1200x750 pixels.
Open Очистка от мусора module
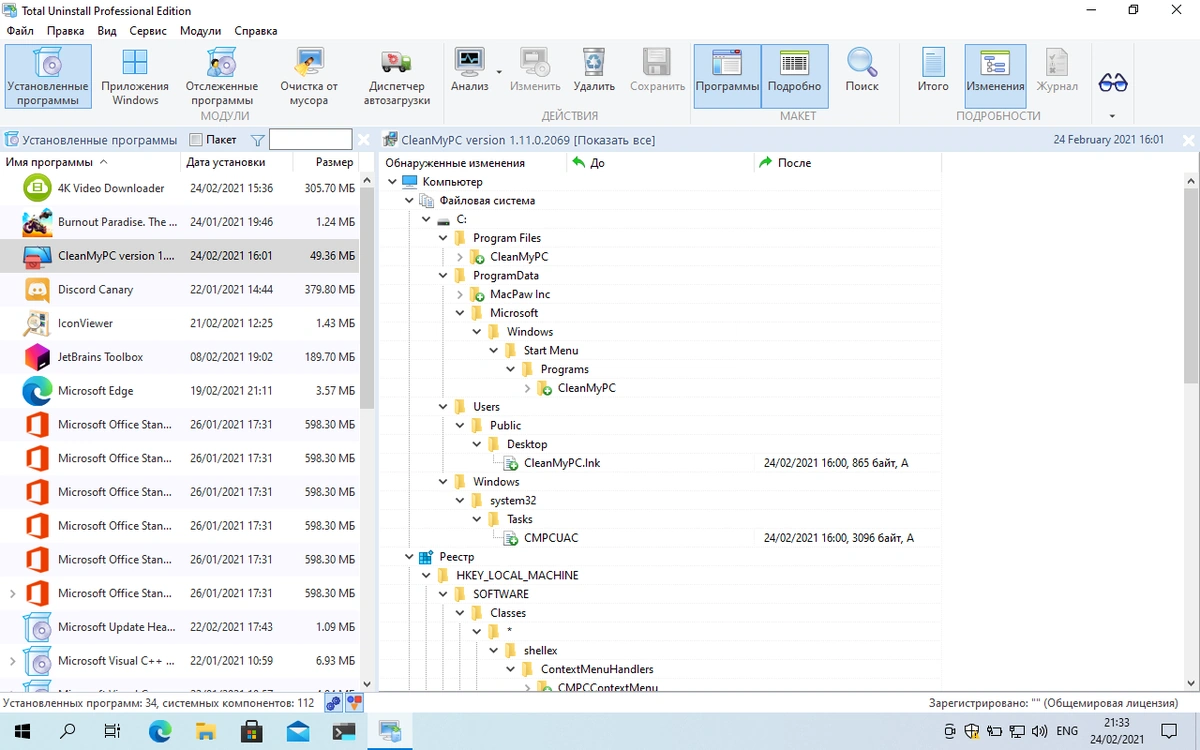(309, 77)
